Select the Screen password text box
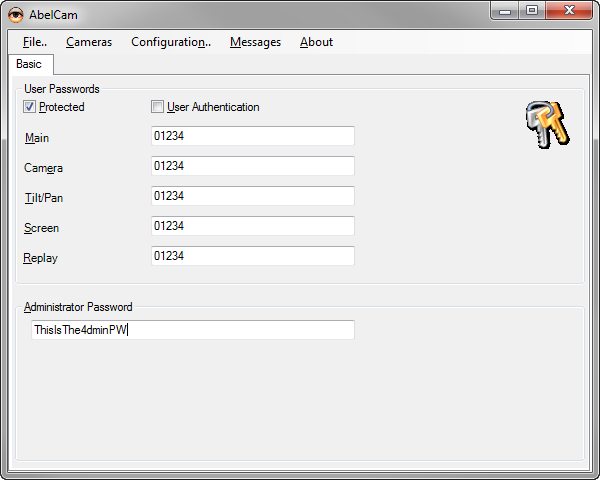Viewport: 600px width, 480px height. click(252, 226)
